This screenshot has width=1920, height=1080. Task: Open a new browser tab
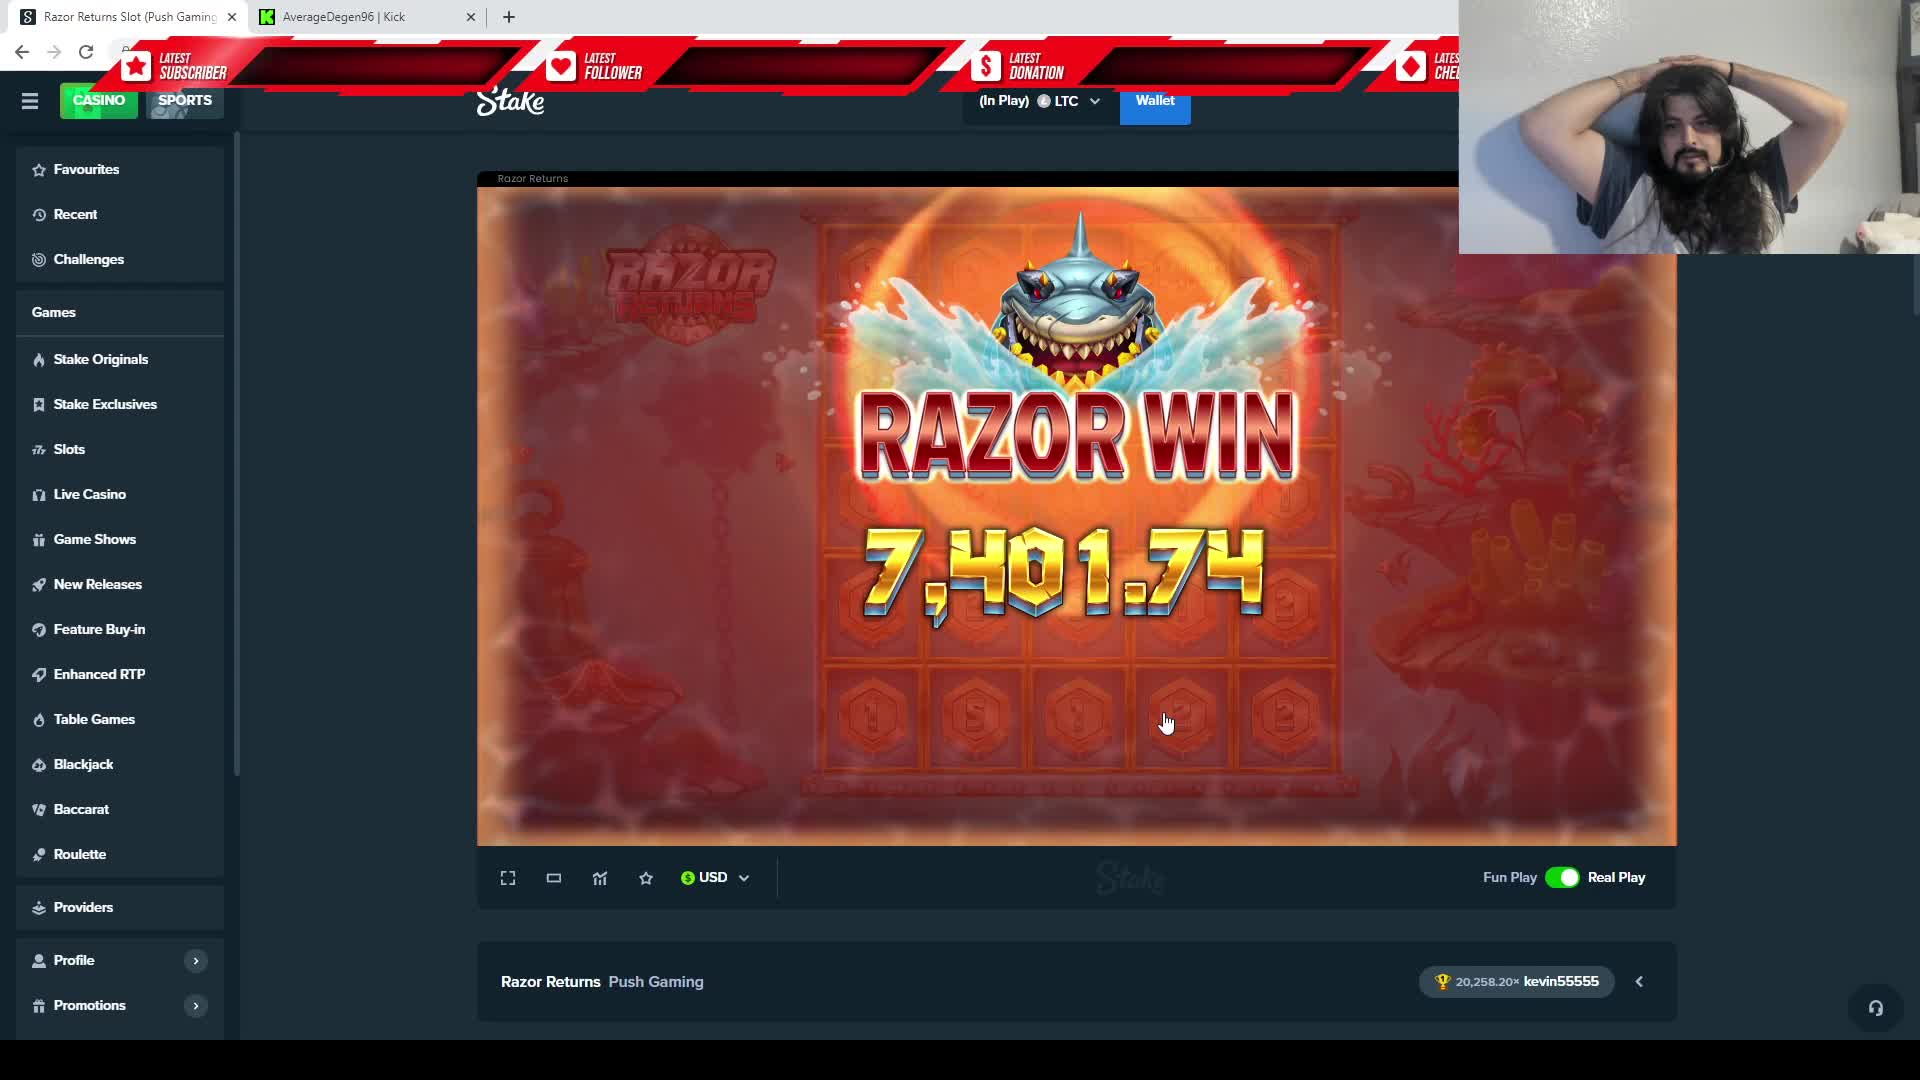point(509,17)
